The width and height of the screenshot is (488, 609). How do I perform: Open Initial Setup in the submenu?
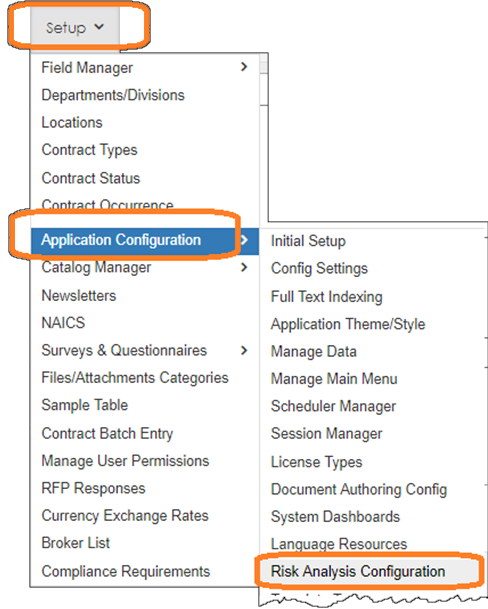[308, 241]
